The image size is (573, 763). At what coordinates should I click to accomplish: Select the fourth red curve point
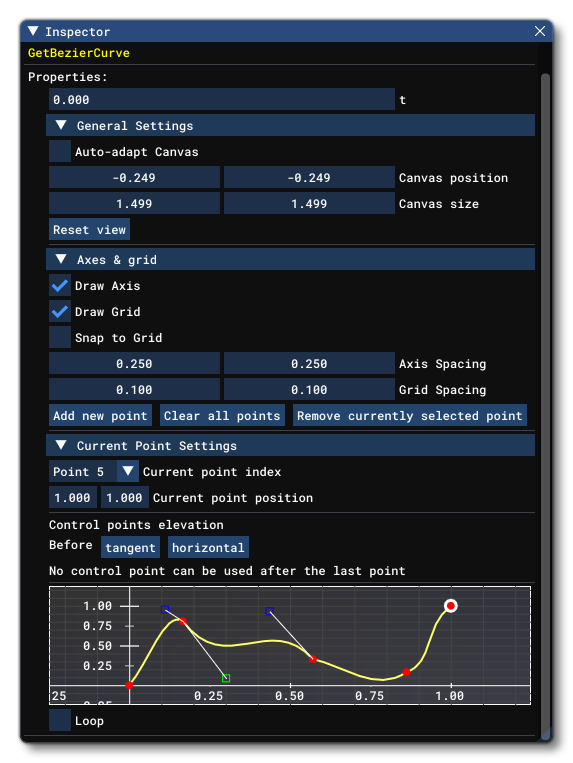click(x=407, y=672)
